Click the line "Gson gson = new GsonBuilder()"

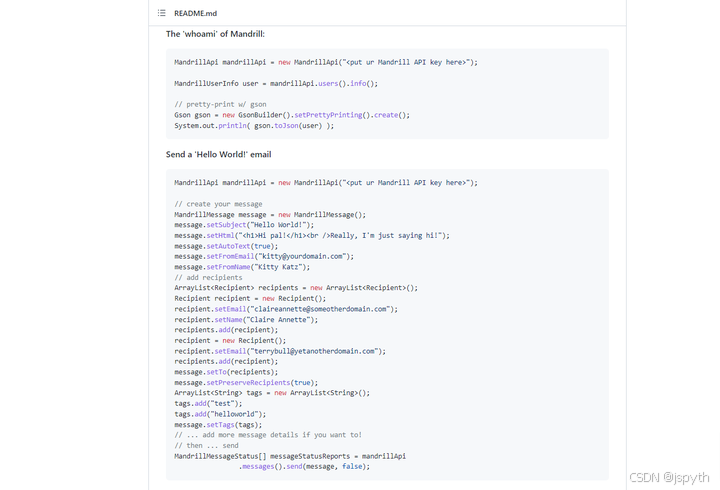tap(292, 115)
